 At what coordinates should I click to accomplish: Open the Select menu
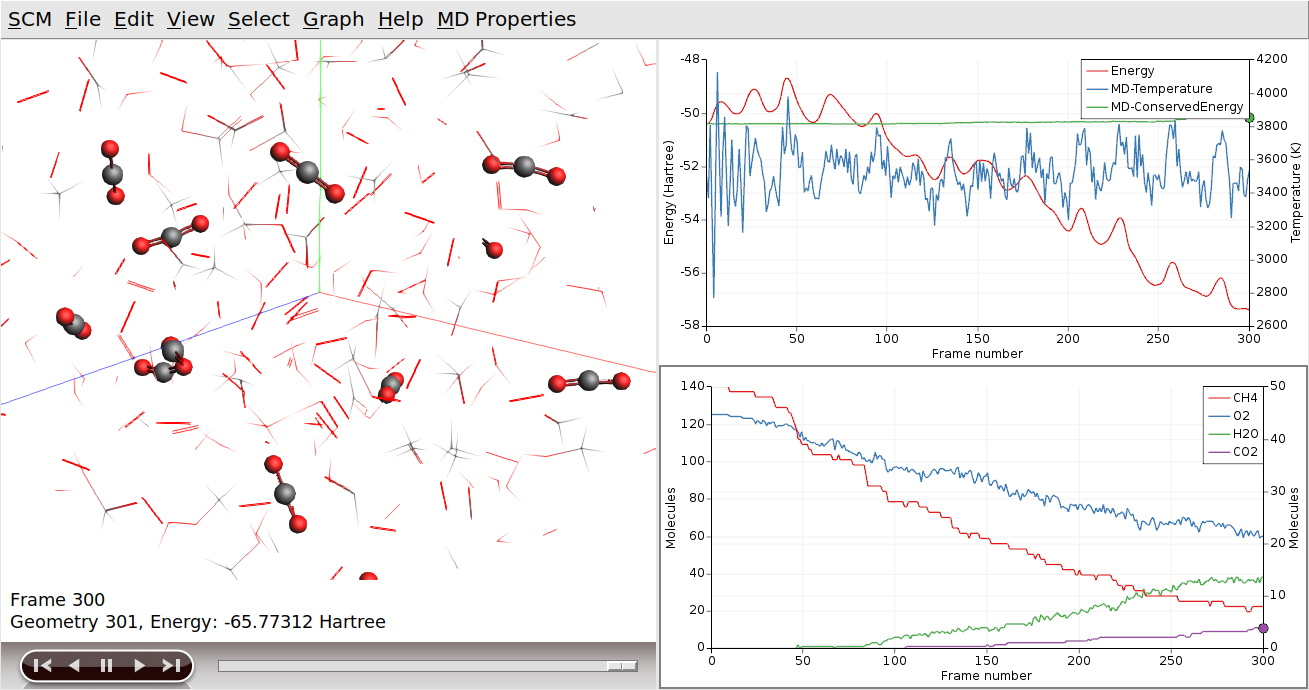pyautogui.click(x=258, y=18)
